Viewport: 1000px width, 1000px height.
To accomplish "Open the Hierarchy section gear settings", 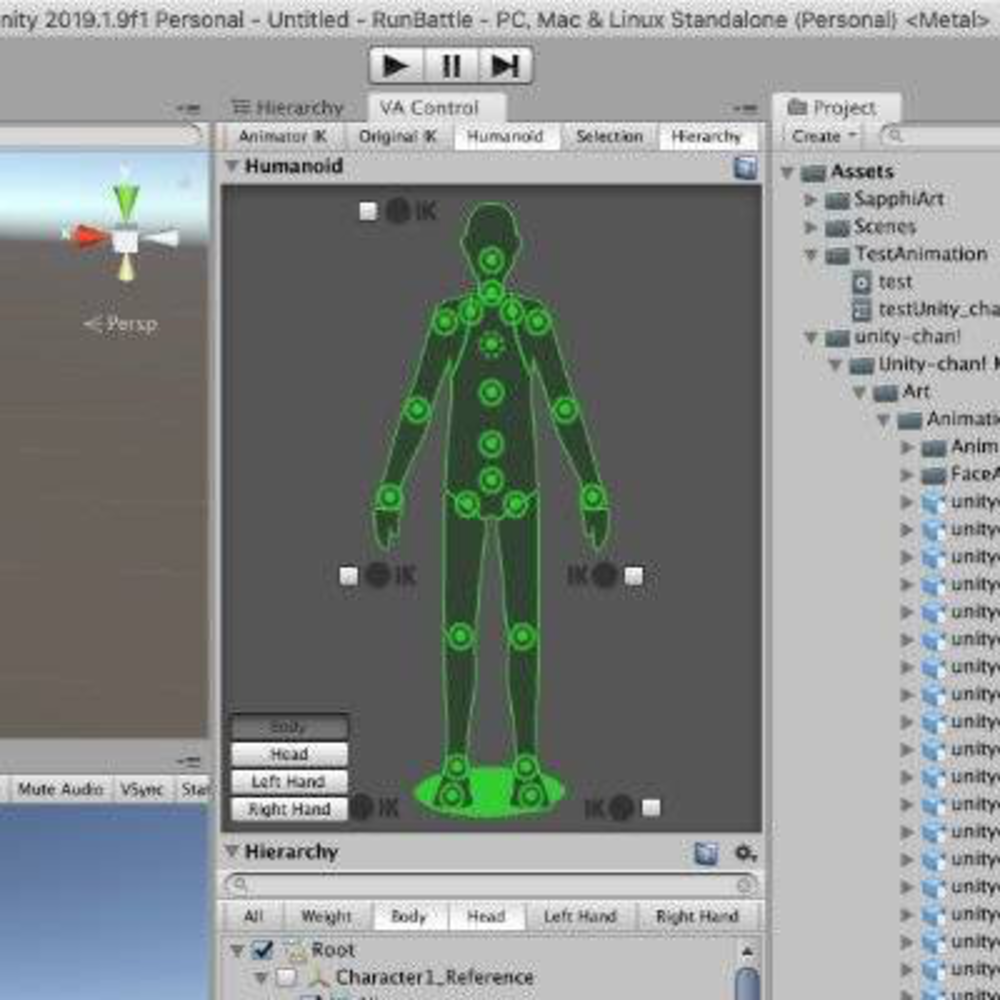I will [745, 852].
